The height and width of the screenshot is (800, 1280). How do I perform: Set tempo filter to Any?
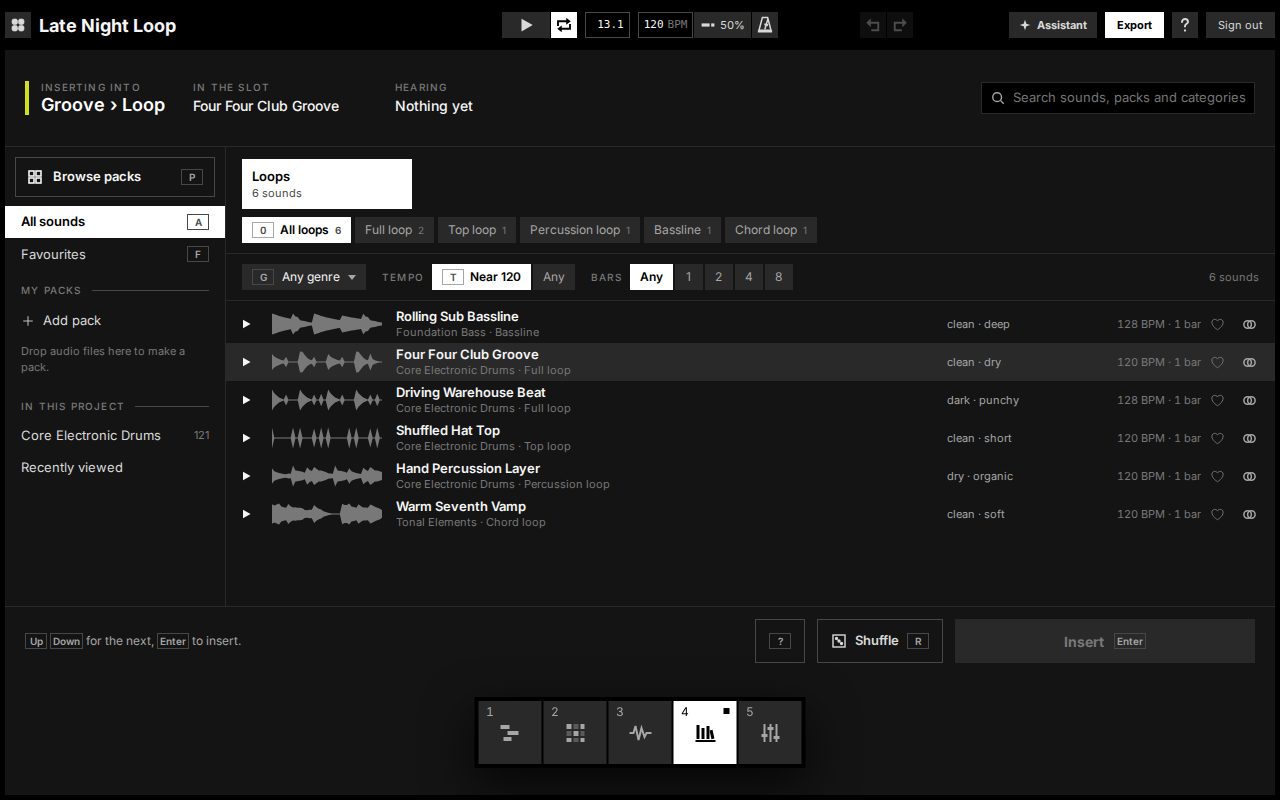554,277
